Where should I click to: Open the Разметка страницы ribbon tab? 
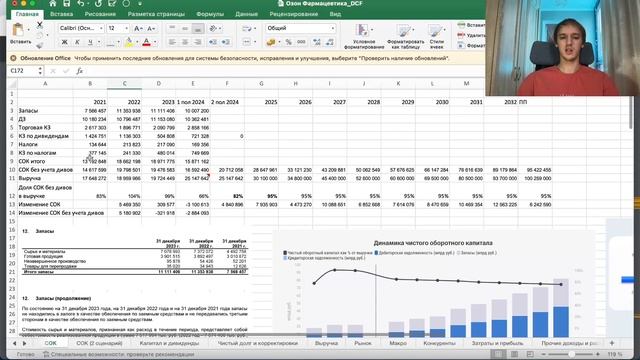click(x=156, y=14)
